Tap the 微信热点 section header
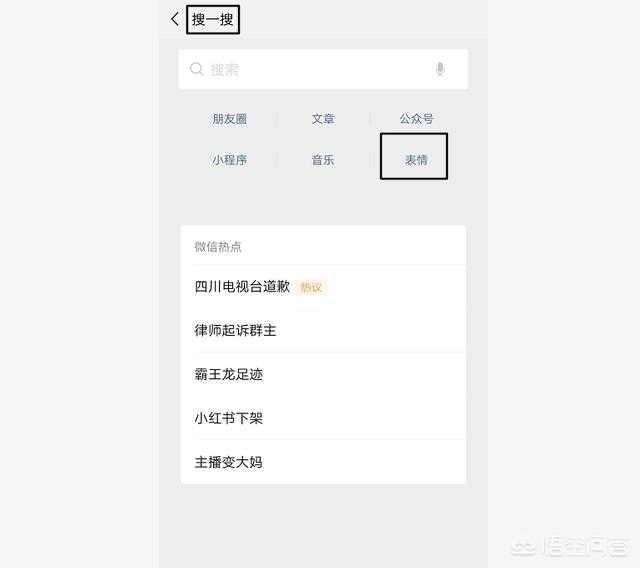Viewport: 640px width, 568px height. point(218,246)
